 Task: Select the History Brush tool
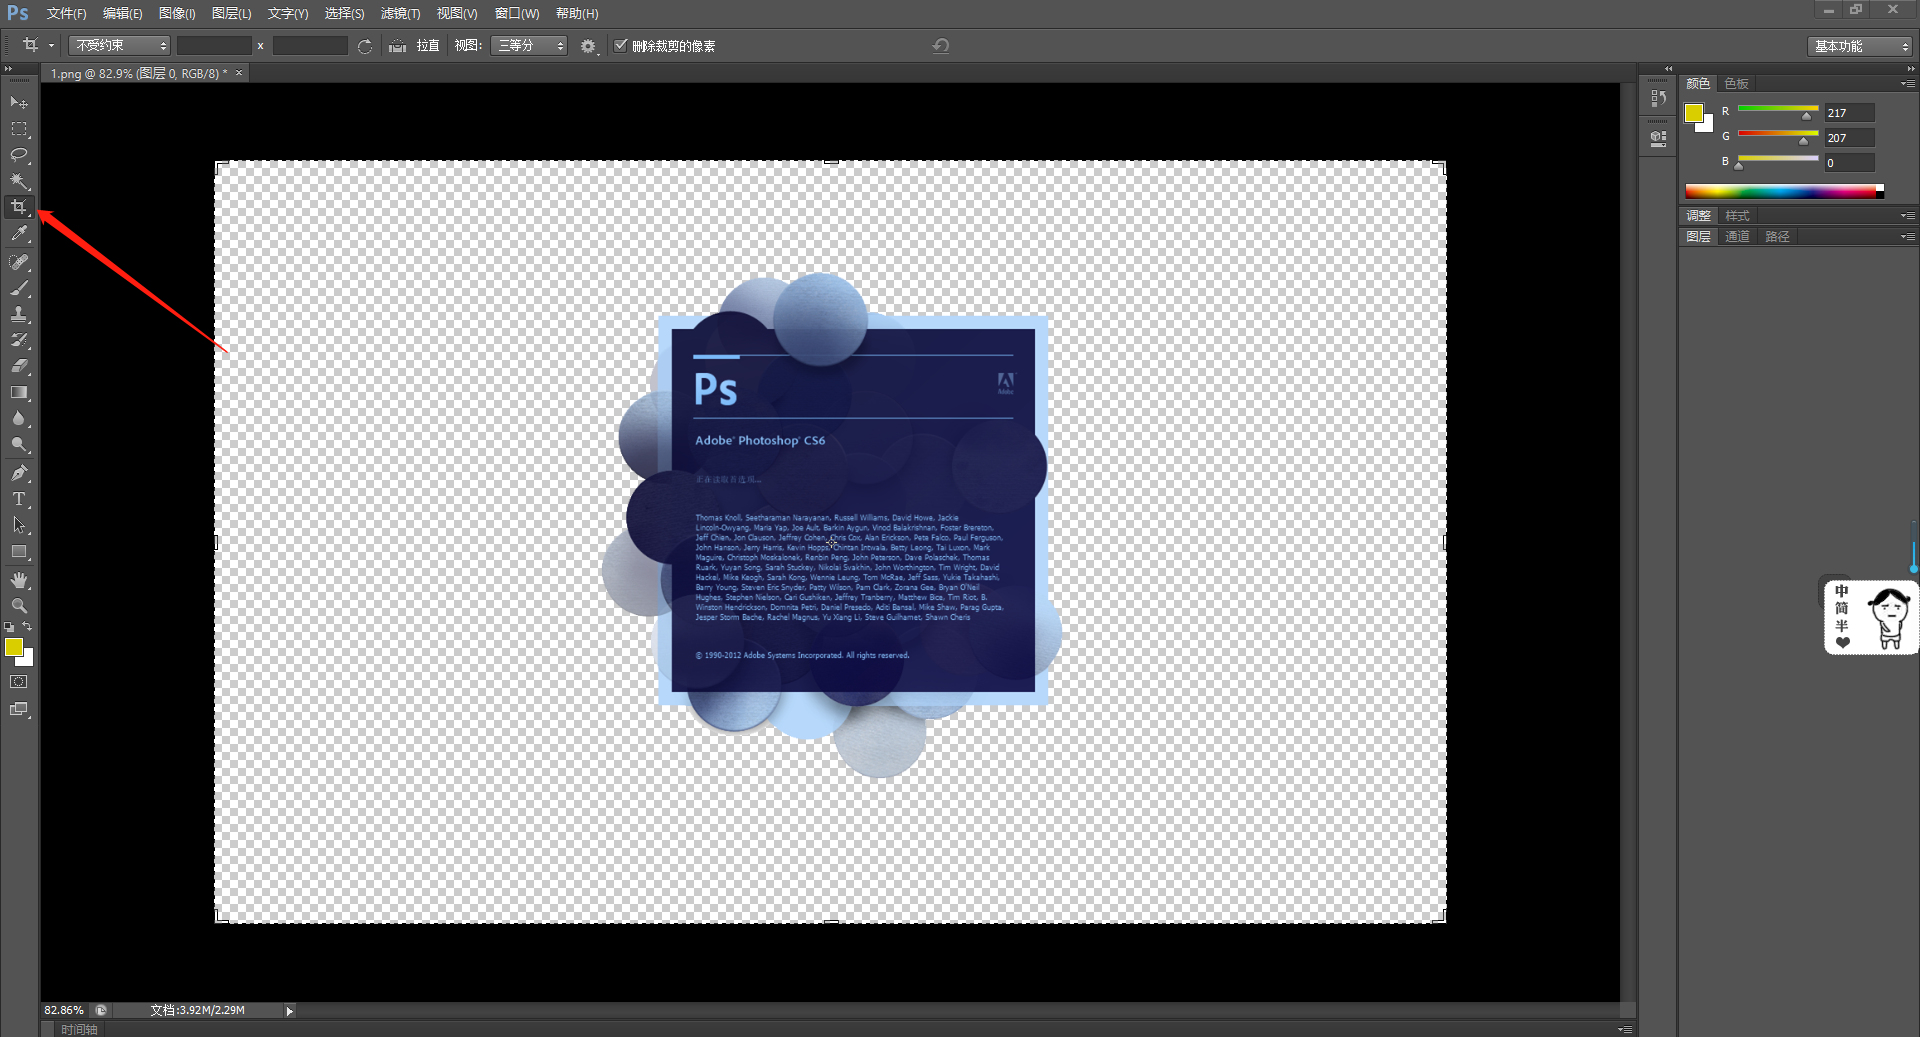(19, 340)
